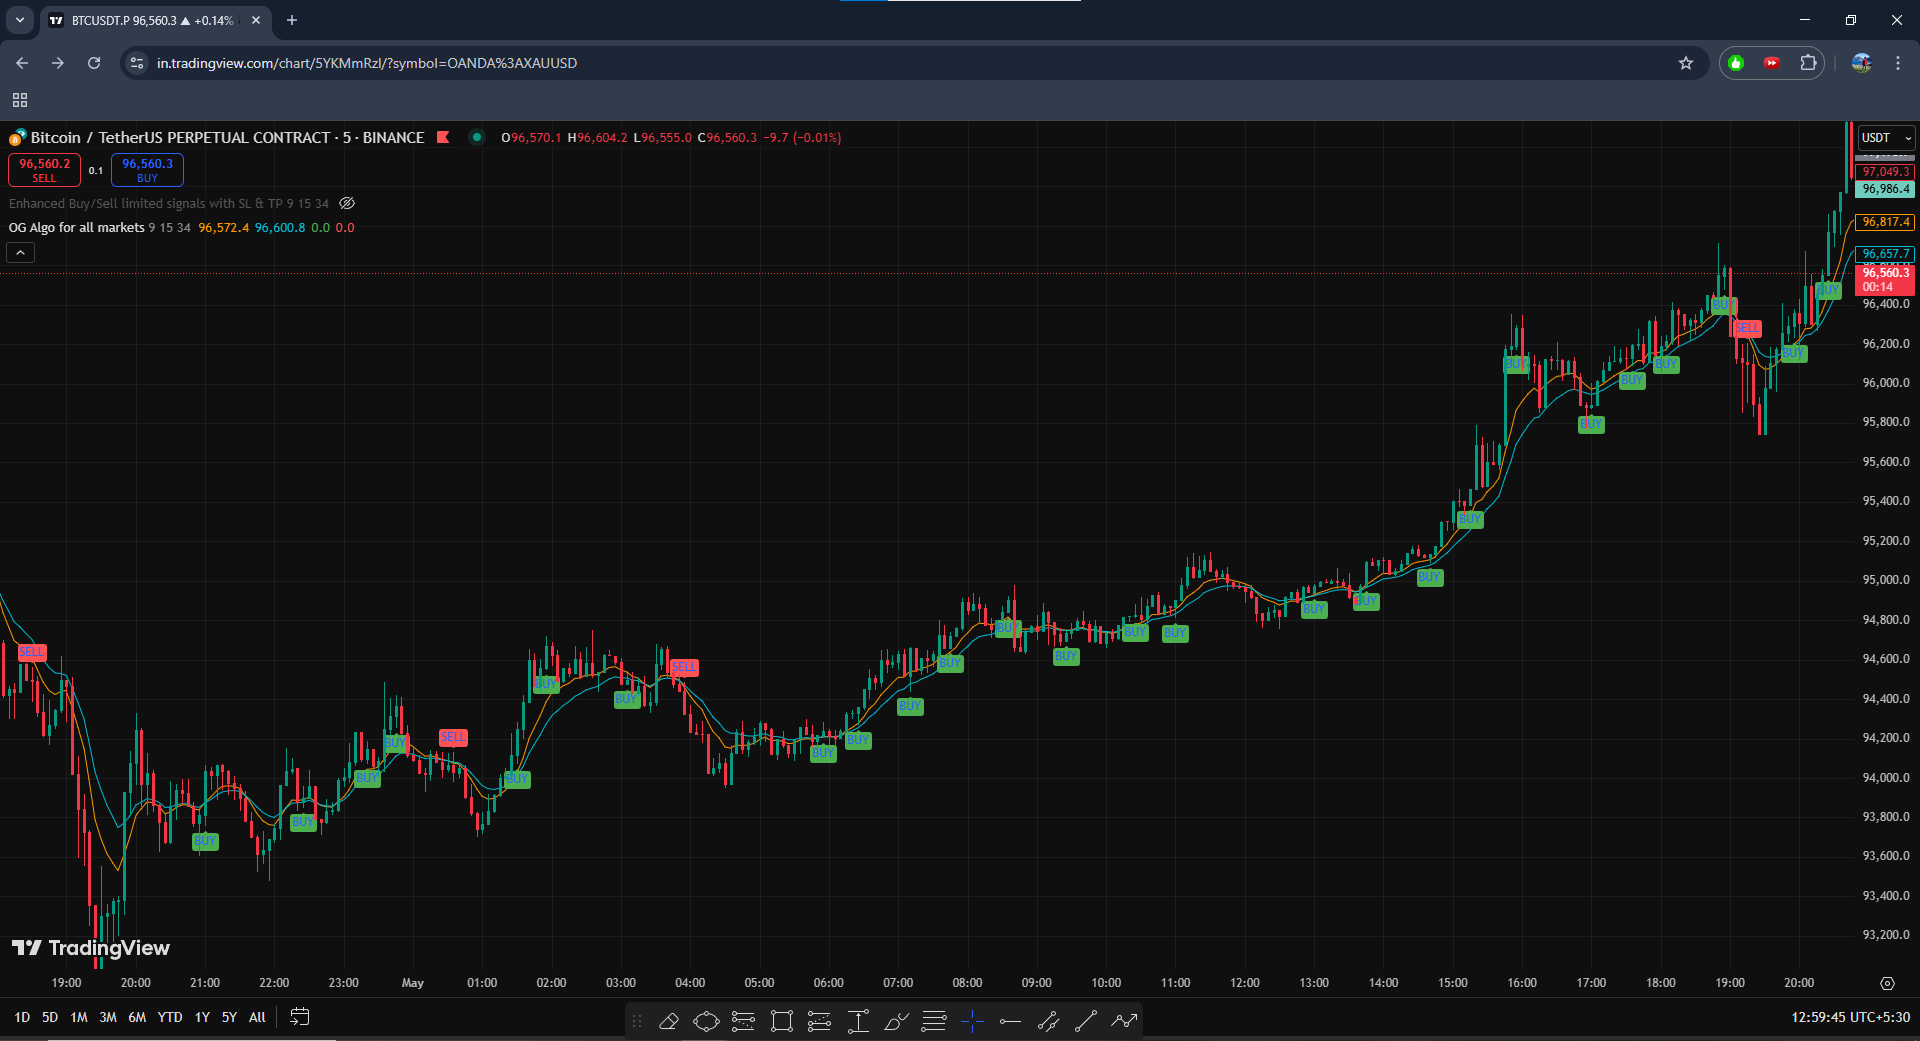
Task: Select the price range measure tool
Action: tap(858, 1021)
